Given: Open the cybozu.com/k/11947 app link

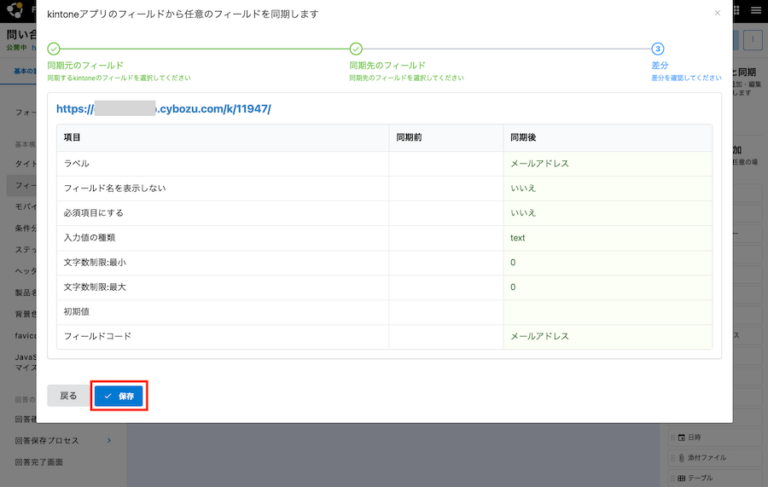Looking at the screenshot, I should pyautogui.click(x=164, y=108).
